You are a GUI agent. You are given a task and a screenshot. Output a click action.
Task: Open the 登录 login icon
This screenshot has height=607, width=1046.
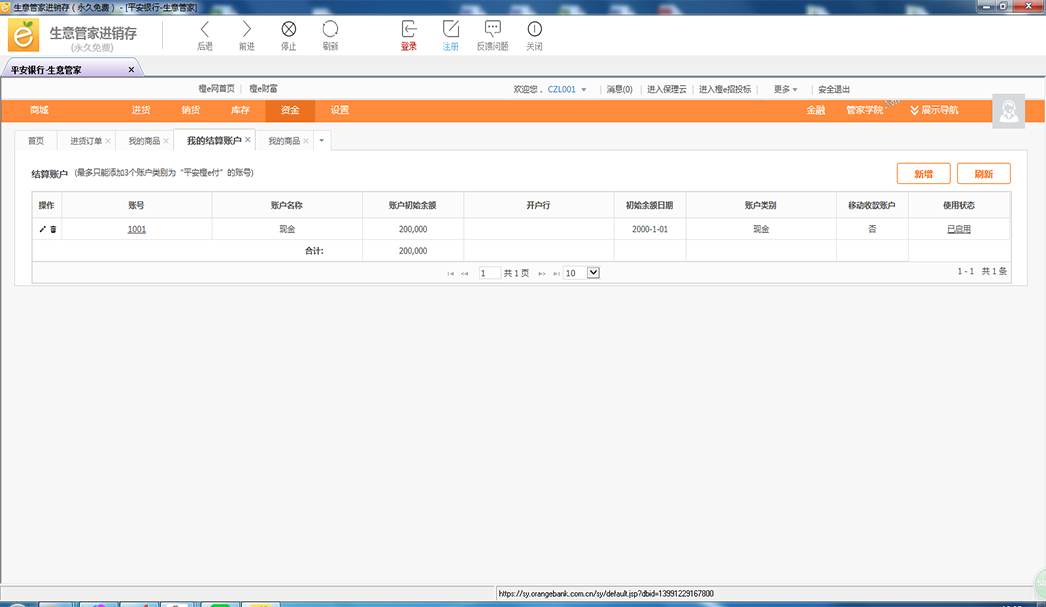point(409,29)
